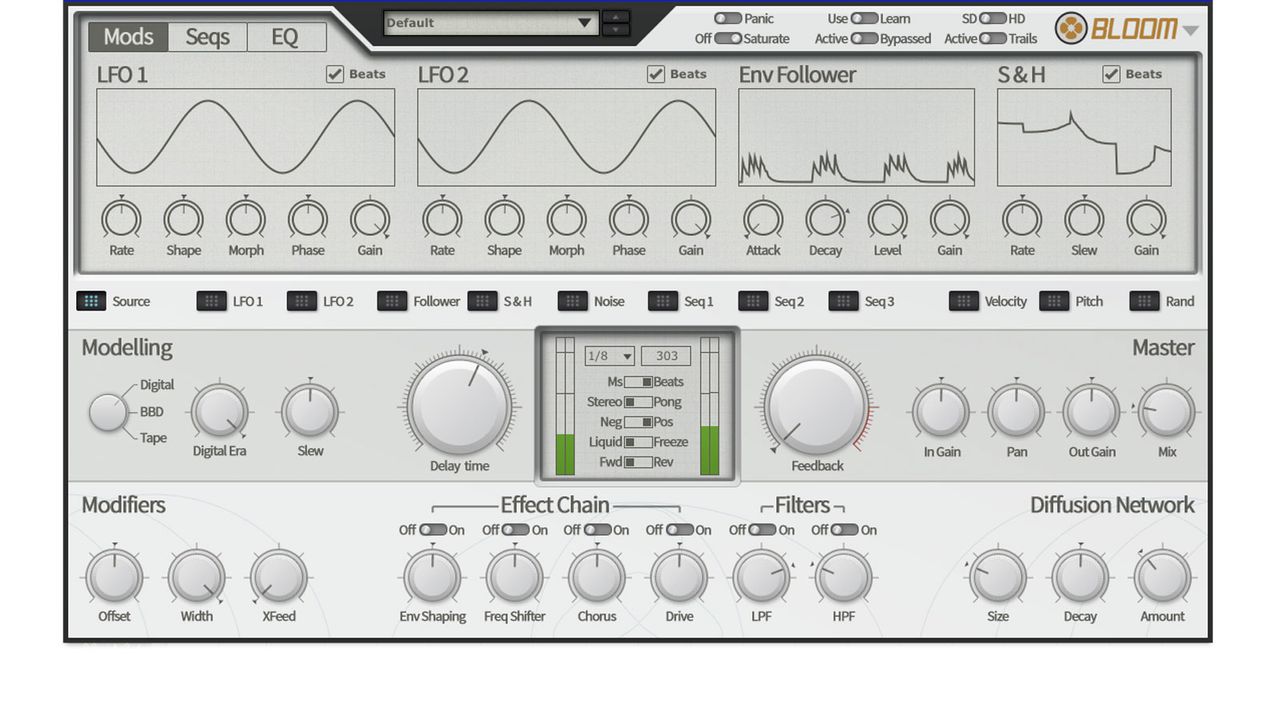Enable the Drive on/off switch

[x=679, y=530]
